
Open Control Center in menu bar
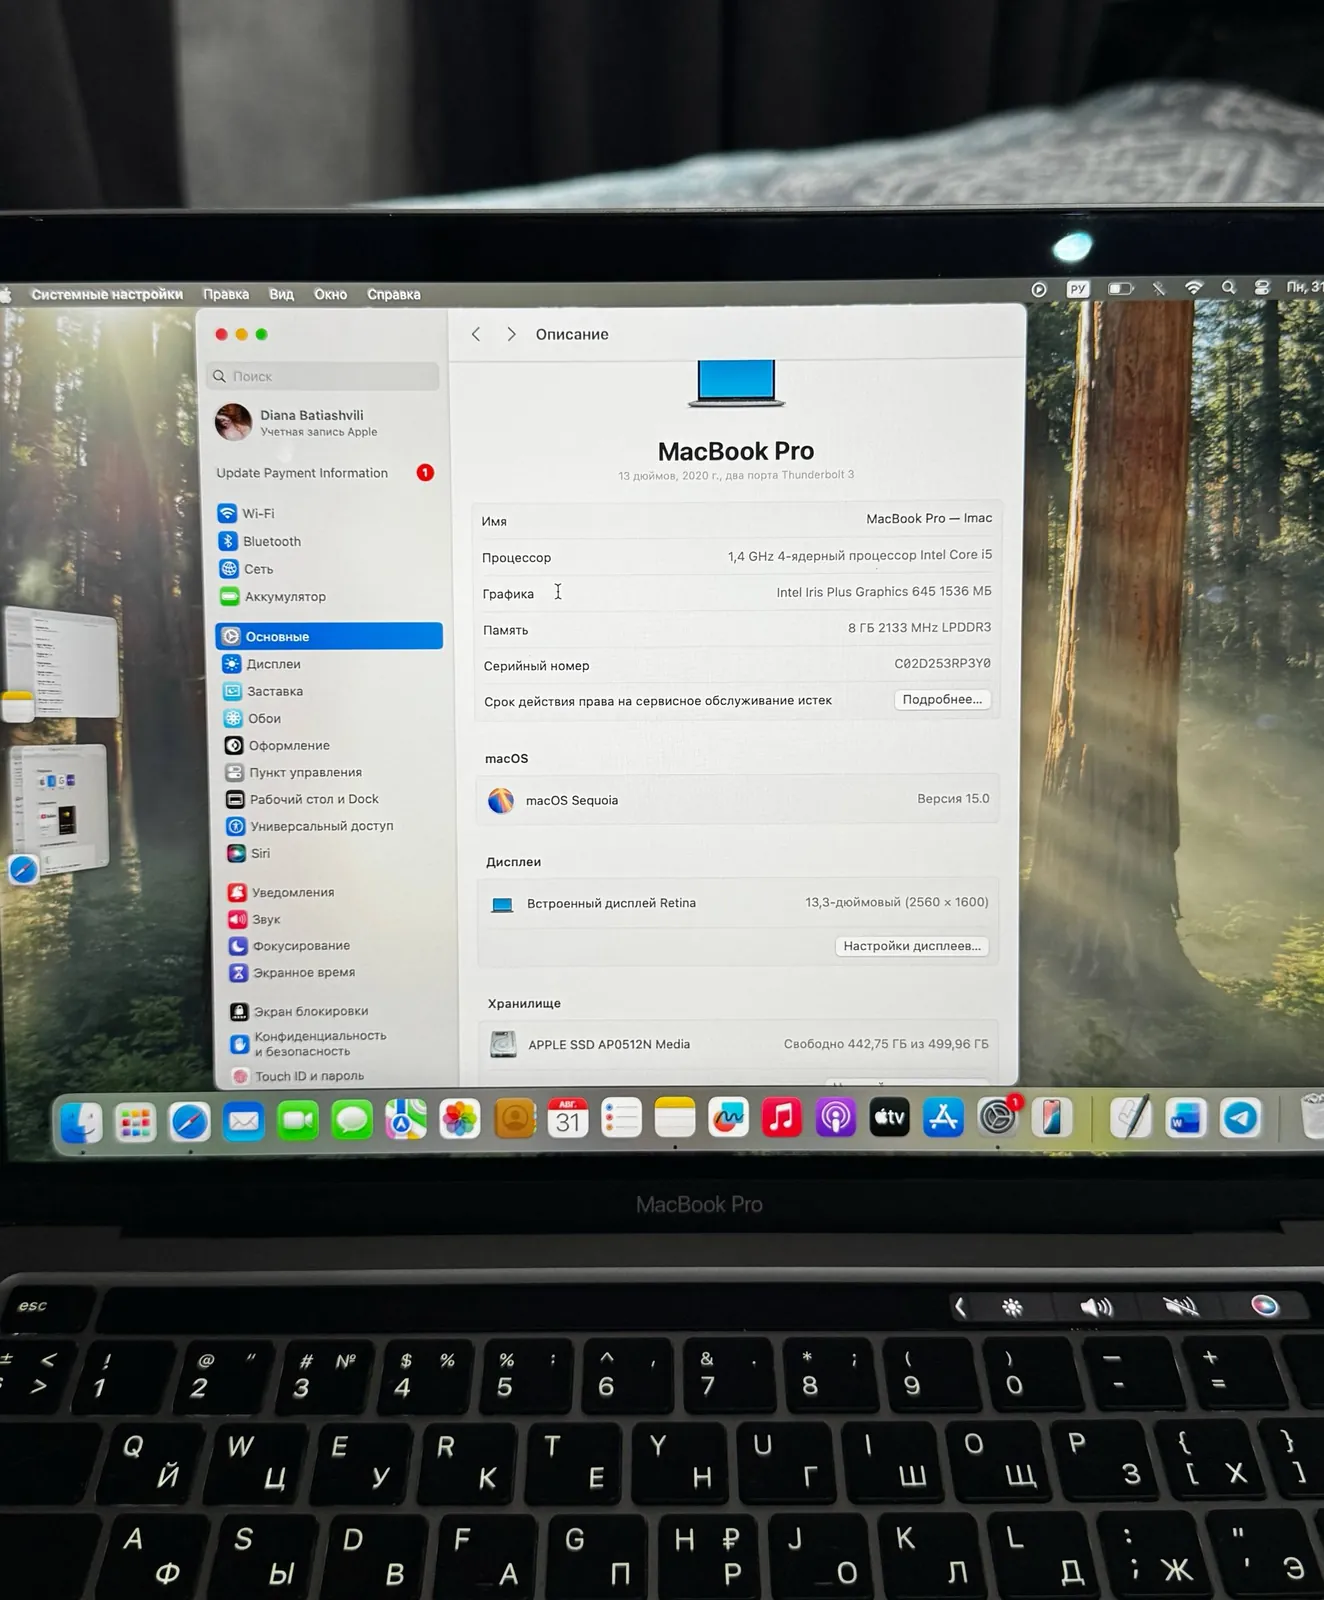1262,287
